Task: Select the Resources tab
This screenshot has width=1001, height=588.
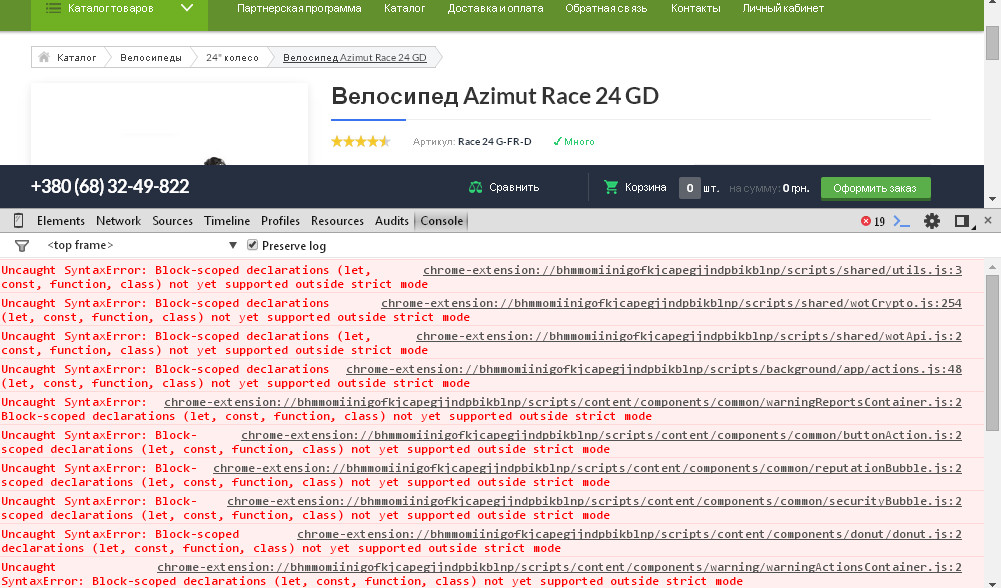Action: point(337,221)
